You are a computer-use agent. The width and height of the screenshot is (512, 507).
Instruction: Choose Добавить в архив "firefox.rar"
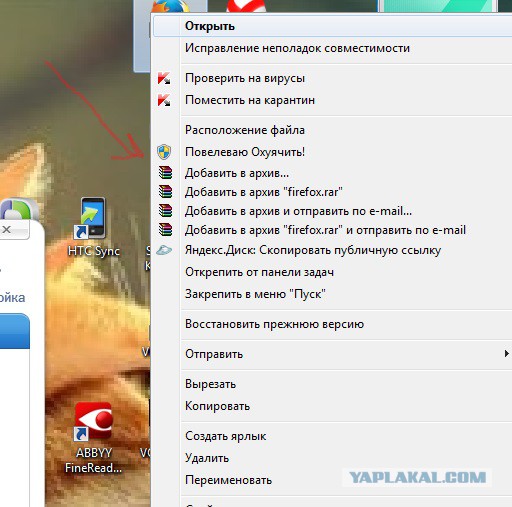[x=333, y=192]
